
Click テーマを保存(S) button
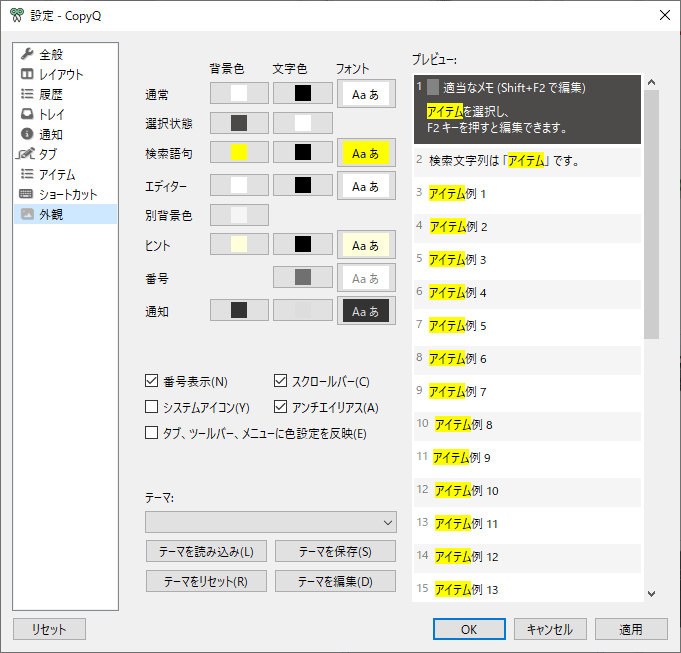[x=335, y=551]
